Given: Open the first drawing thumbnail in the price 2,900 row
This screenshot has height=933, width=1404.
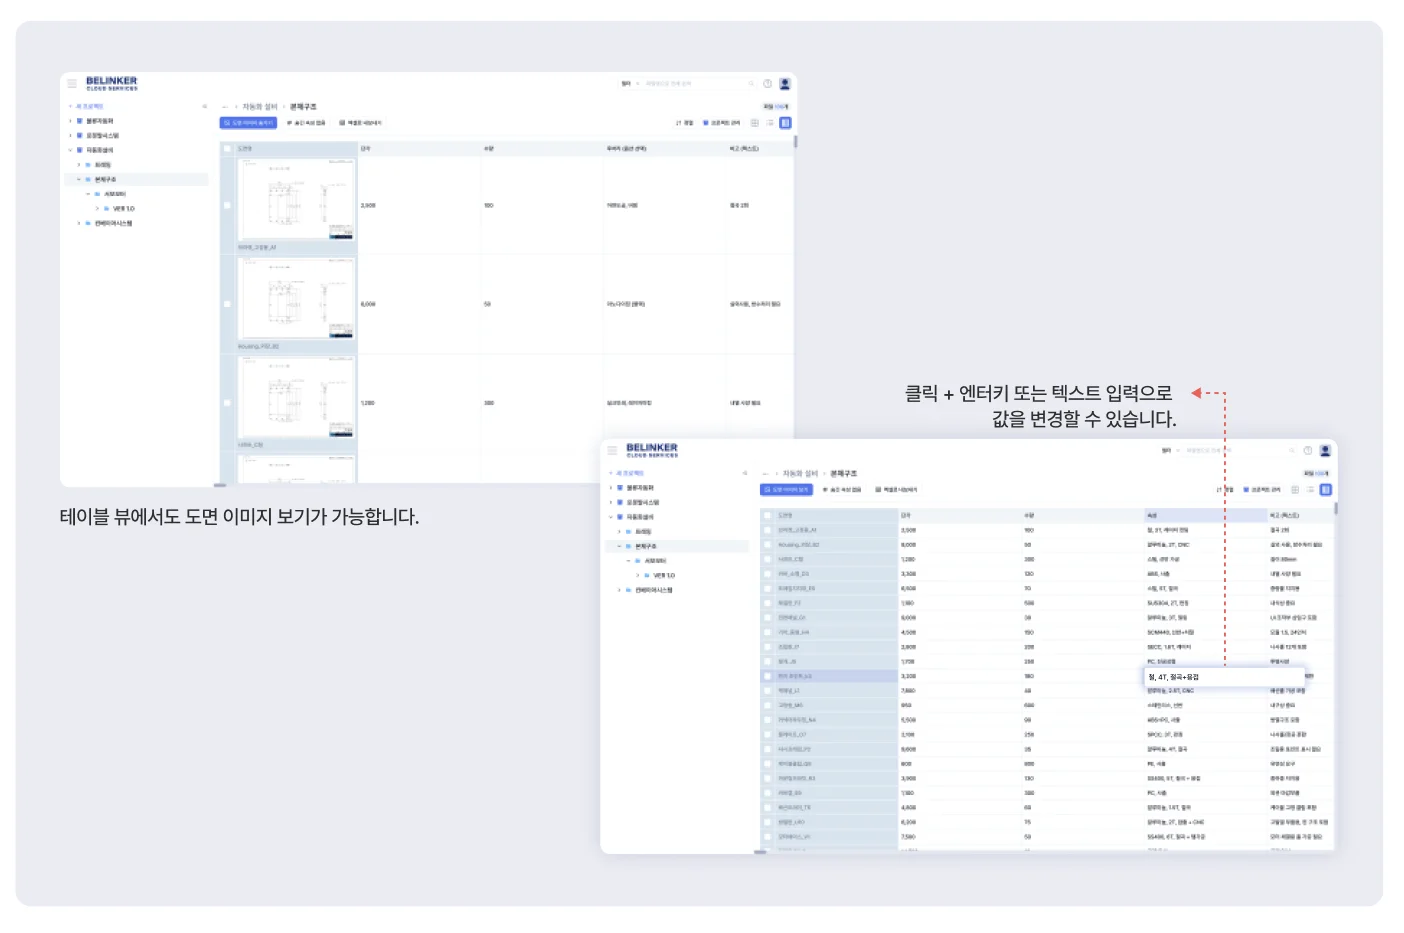Looking at the screenshot, I should pos(296,199).
